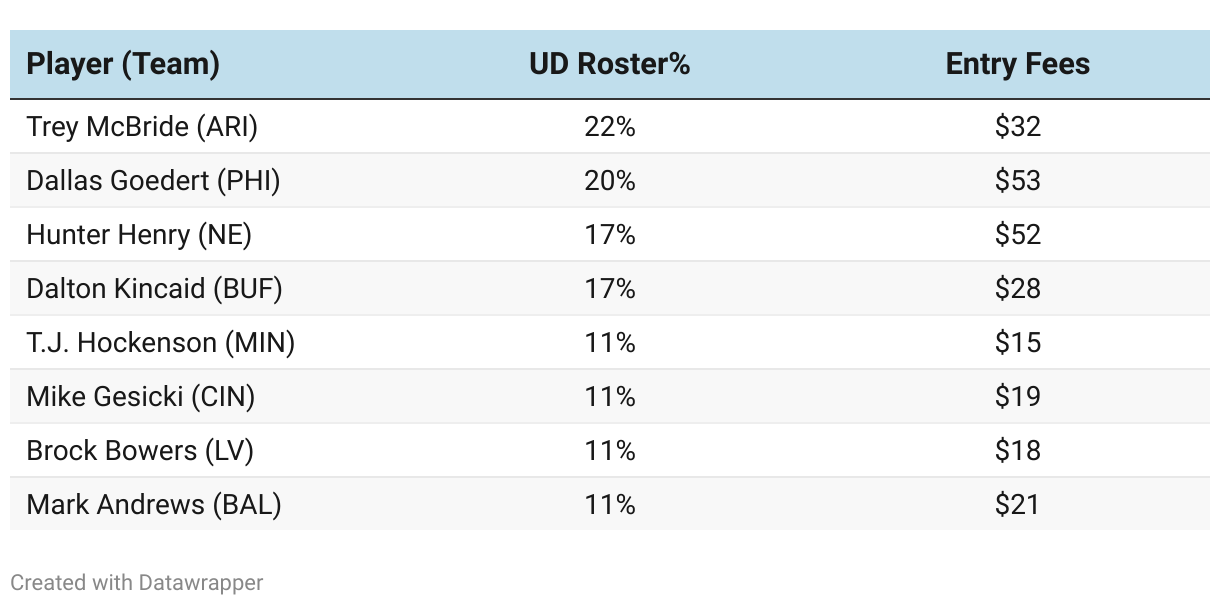Screen dimensions: 1220x606
Task: Select the Brock Bowers (LV) cell
Action: point(140,450)
